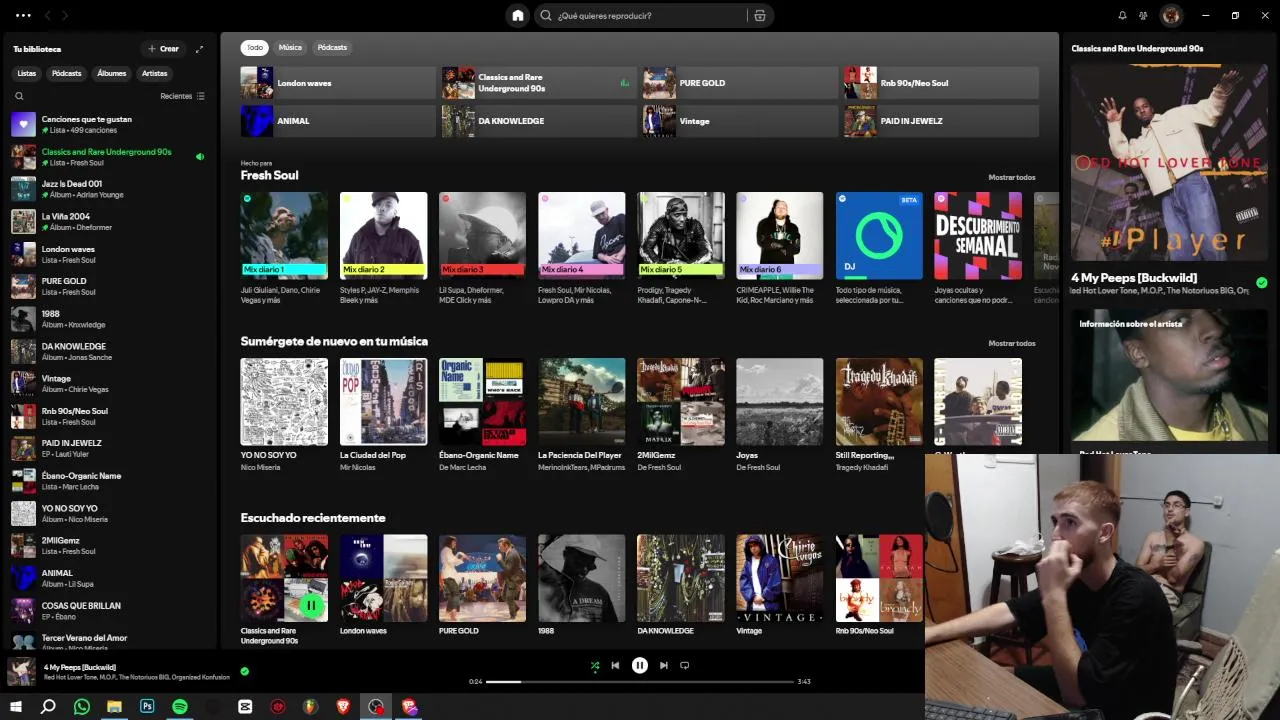Image resolution: width=1280 pixels, height=720 pixels.
Task: Expand Tu biblioteca with arrows icon
Action: click(x=199, y=49)
